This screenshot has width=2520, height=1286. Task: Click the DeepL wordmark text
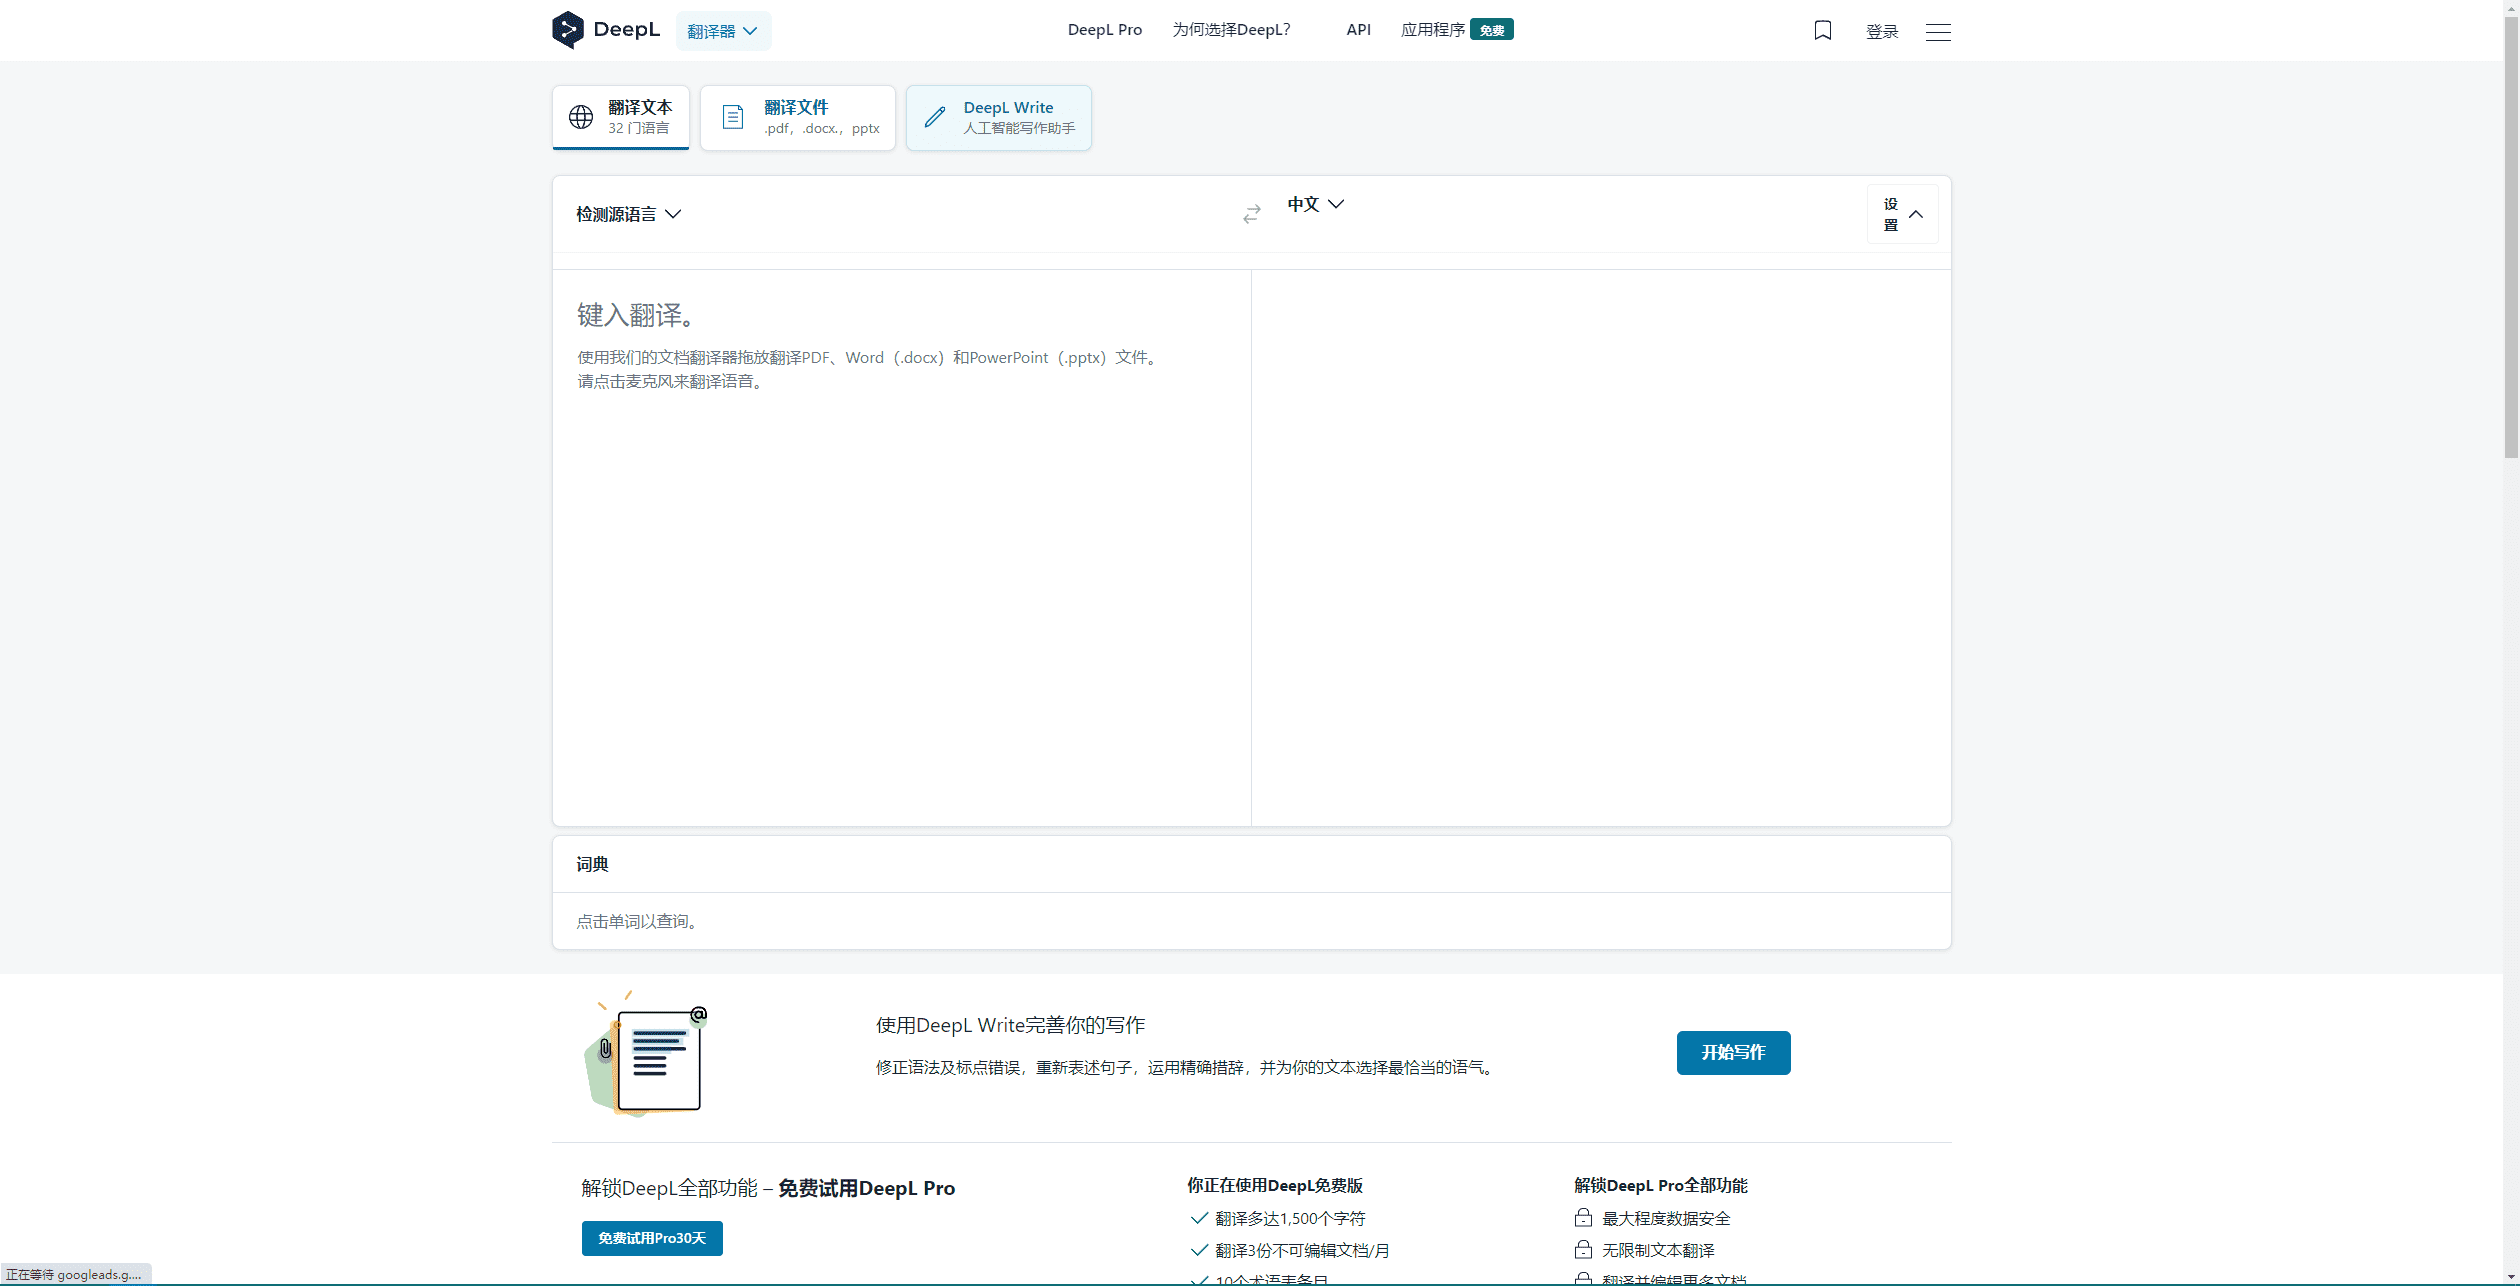pos(626,30)
